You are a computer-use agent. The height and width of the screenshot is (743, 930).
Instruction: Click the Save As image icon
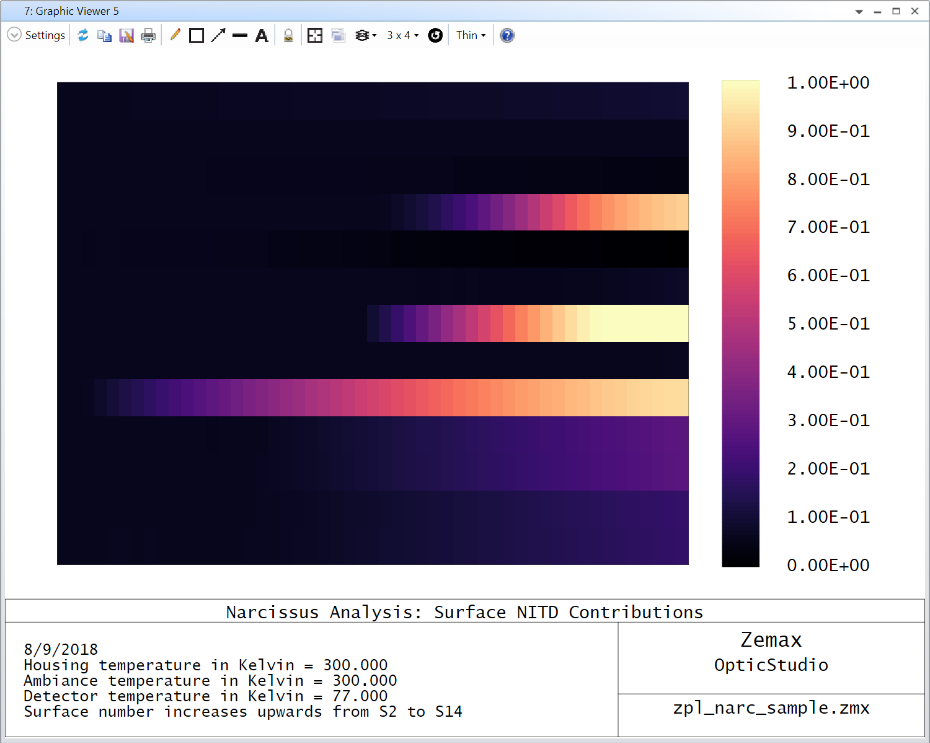click(126, 35)
